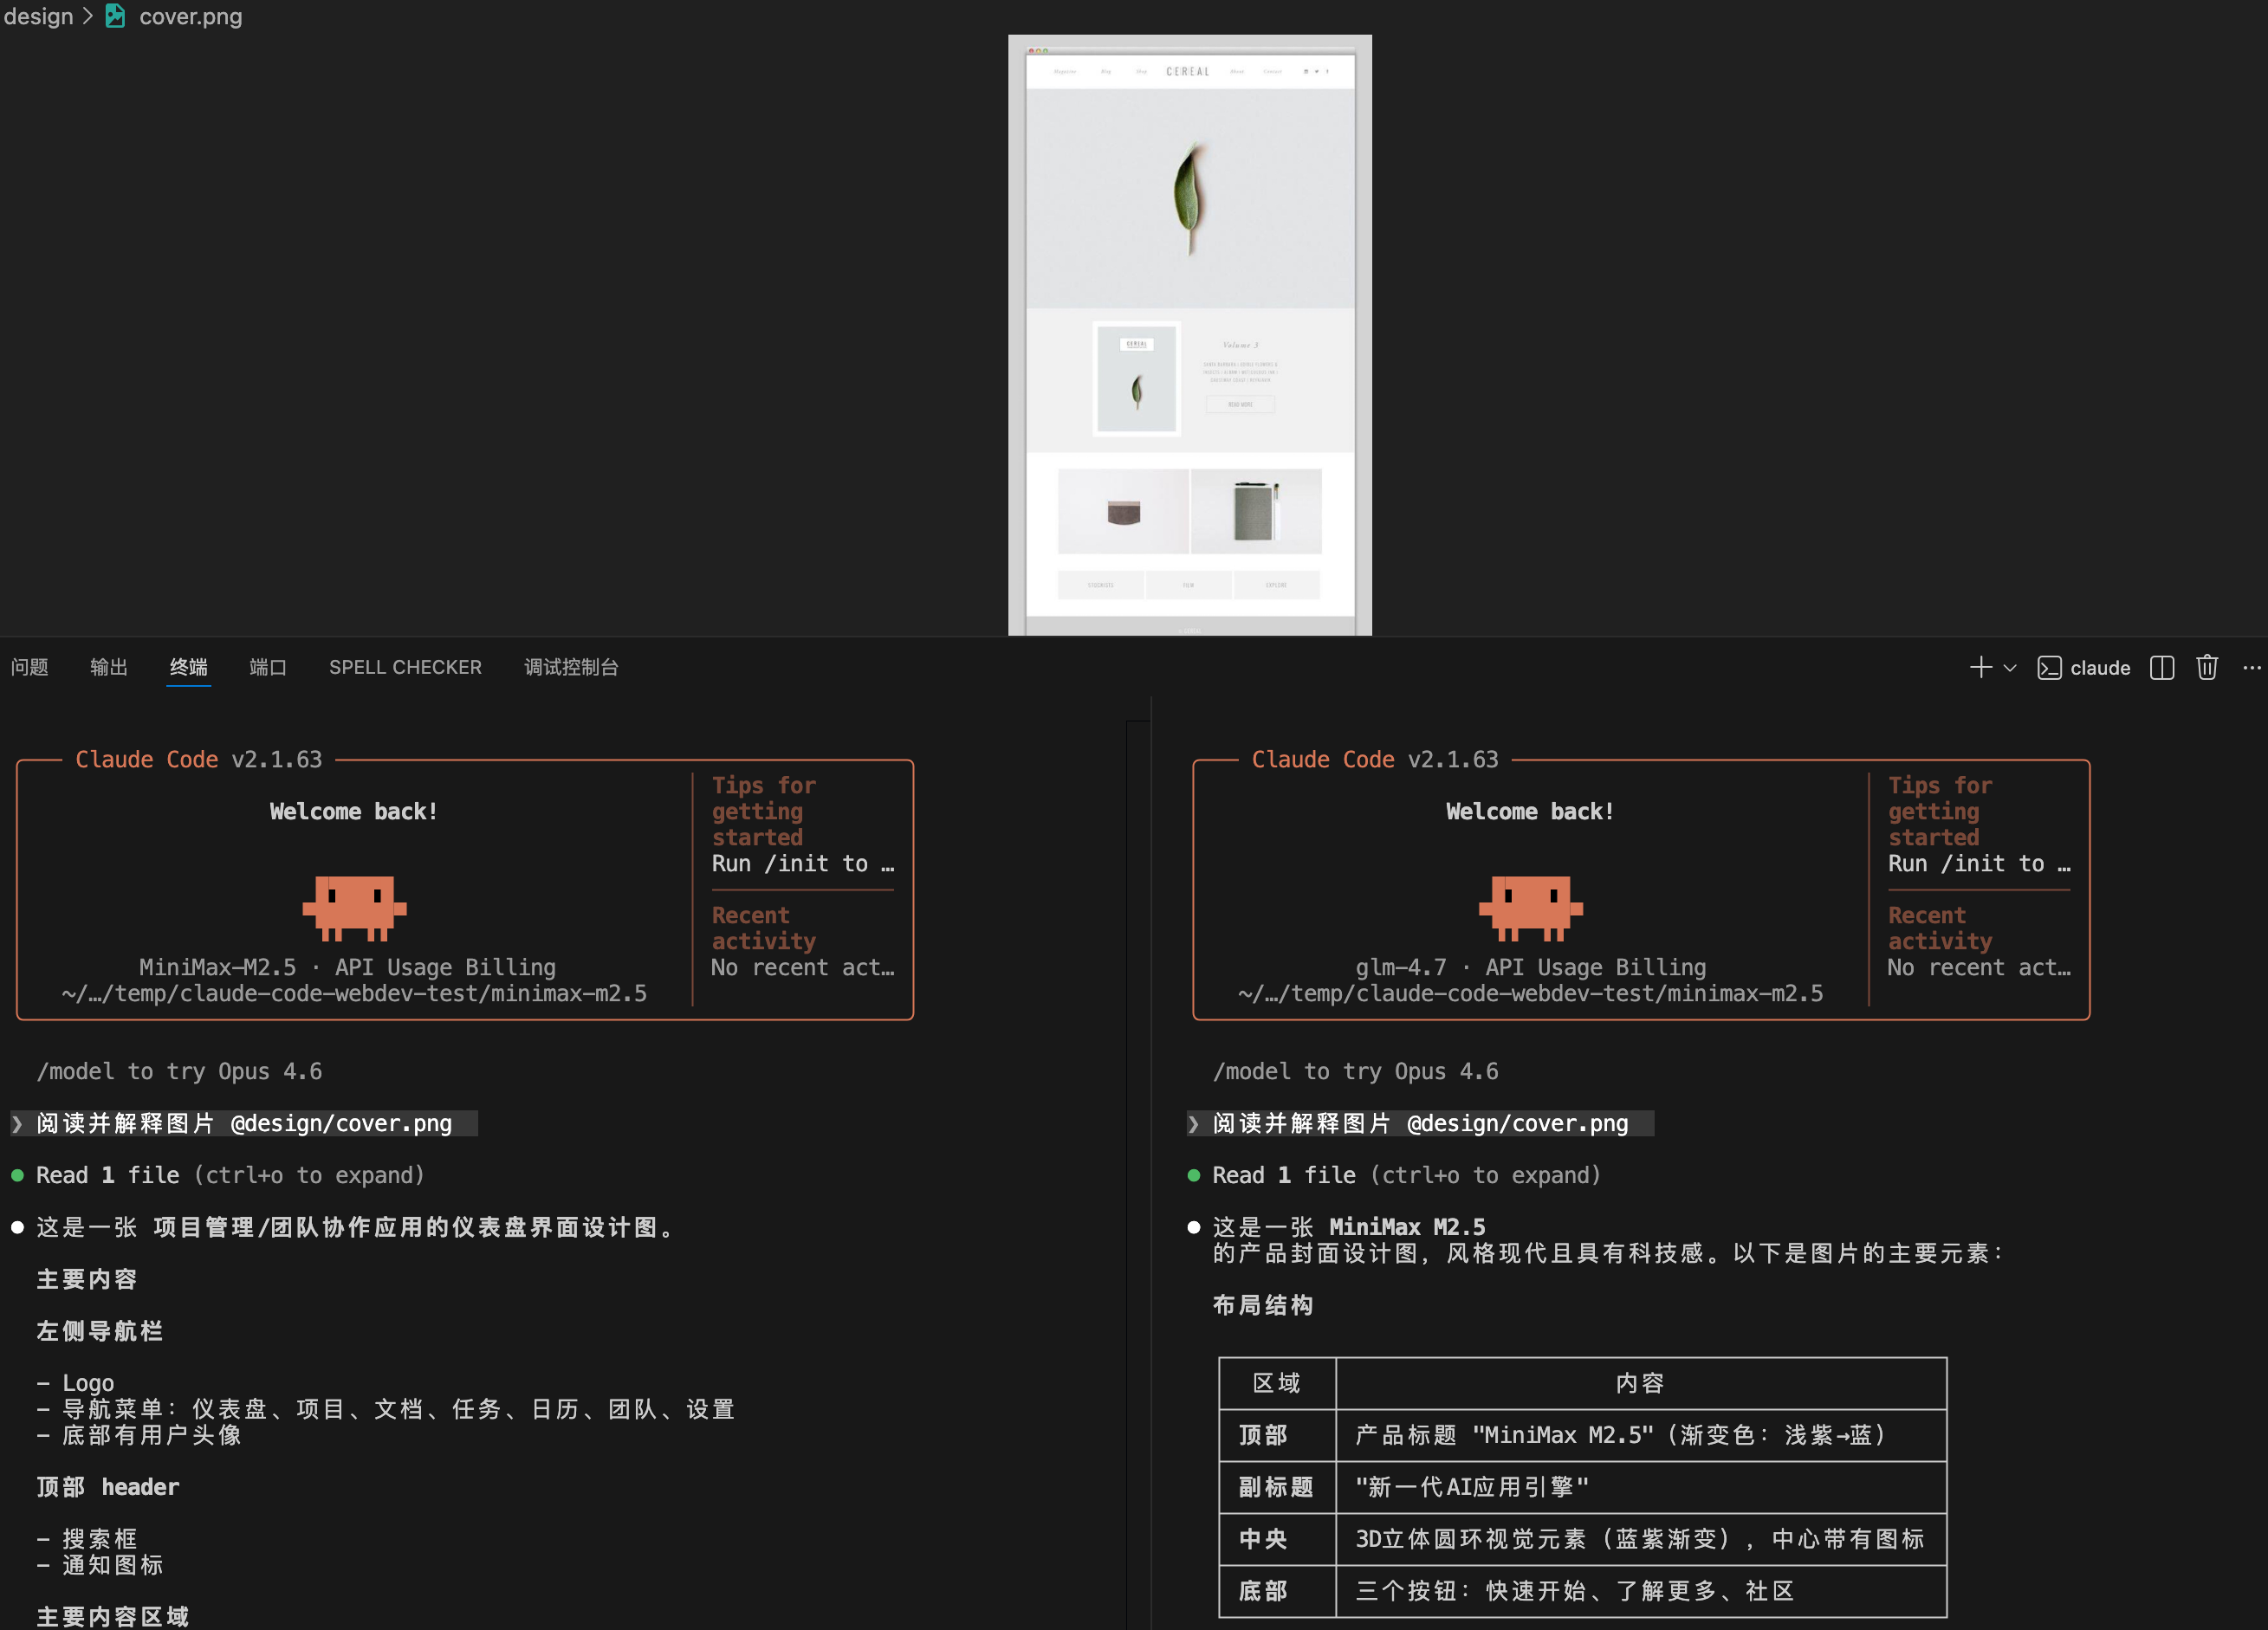Click the left terminal prompt input line

(x=244, y=1123)
